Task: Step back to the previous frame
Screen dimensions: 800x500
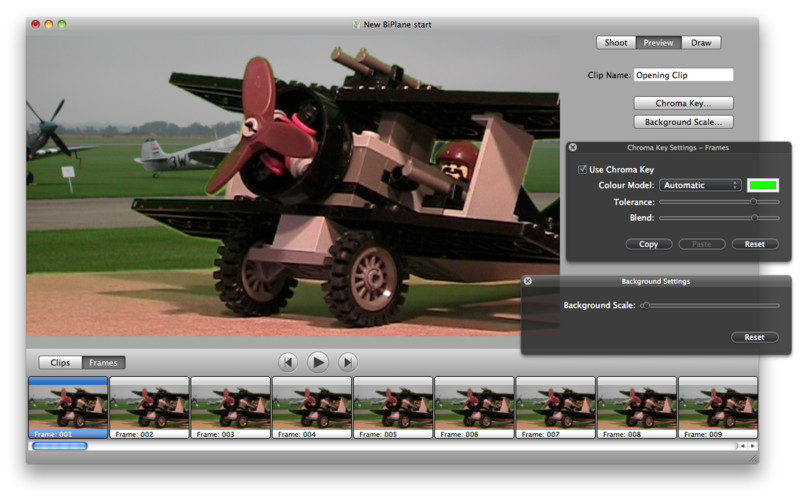Action: (x=288, y=362)
